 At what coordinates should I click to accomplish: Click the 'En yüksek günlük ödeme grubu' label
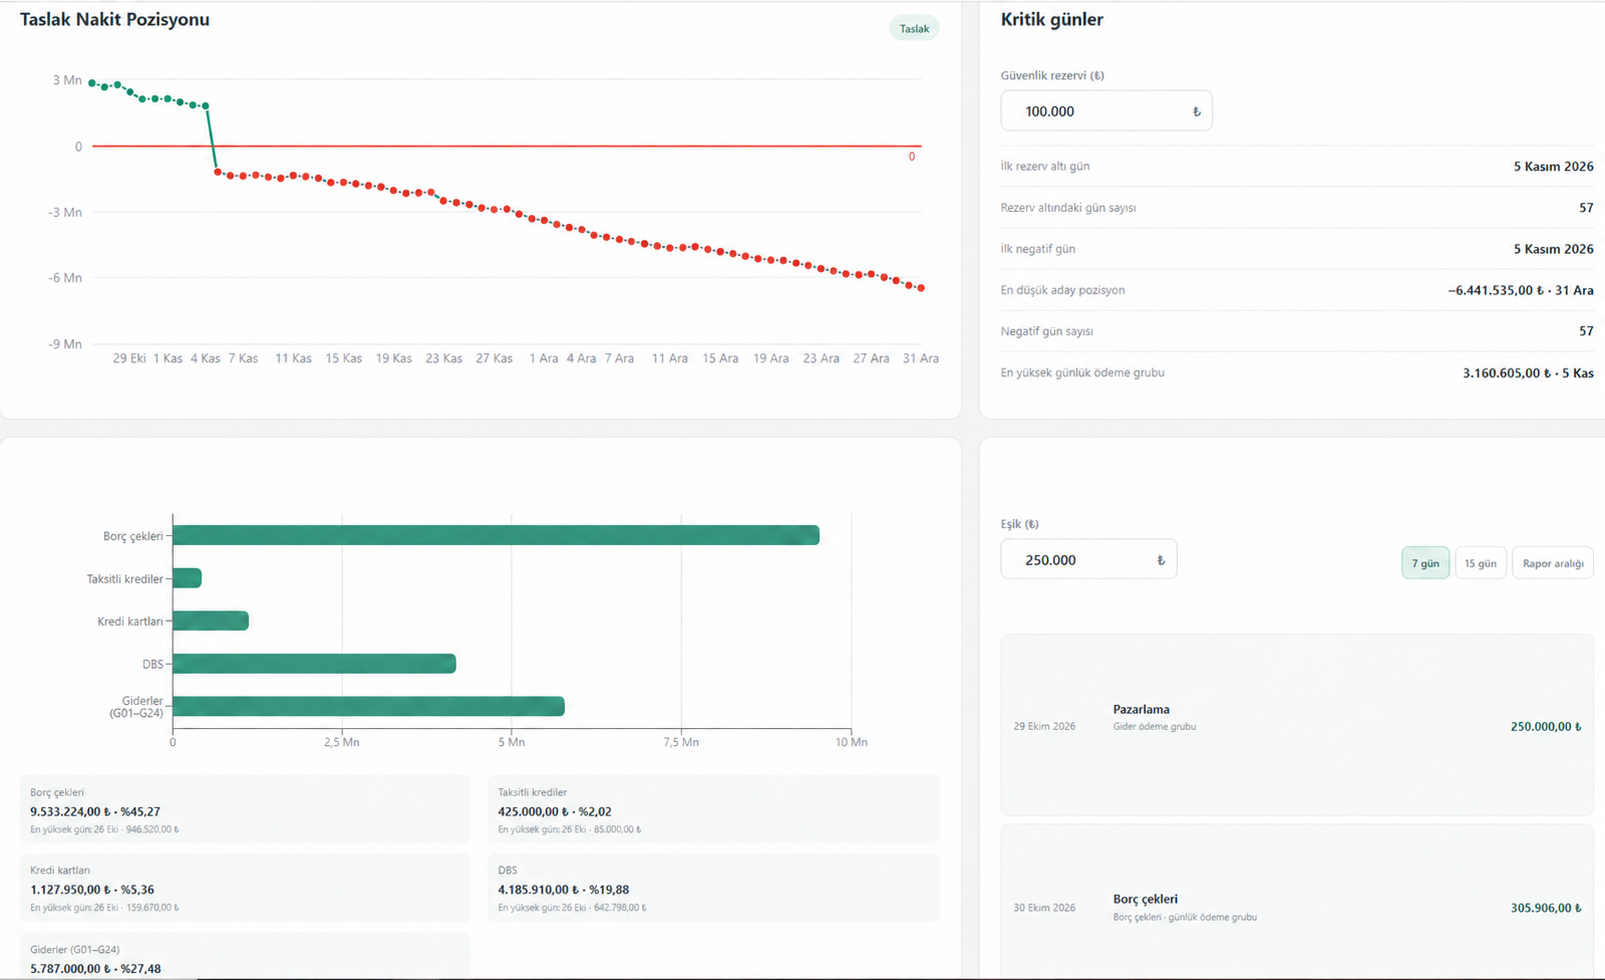click(1082, 373)
